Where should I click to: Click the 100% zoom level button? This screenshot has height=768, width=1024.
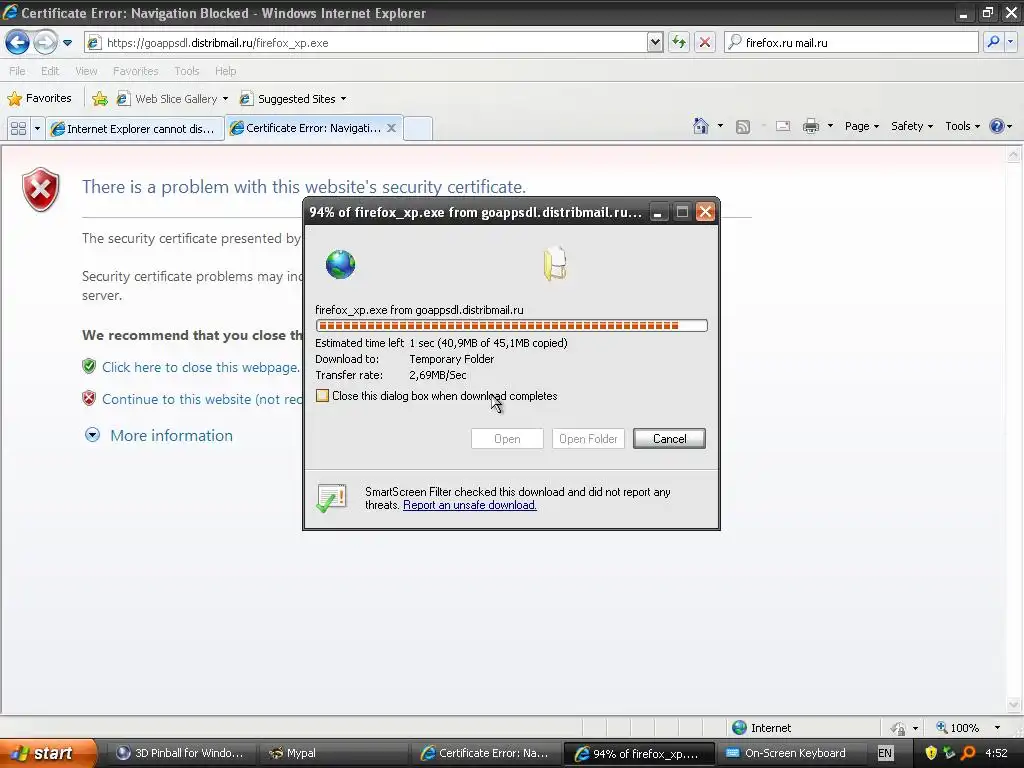tap(957, 728)
